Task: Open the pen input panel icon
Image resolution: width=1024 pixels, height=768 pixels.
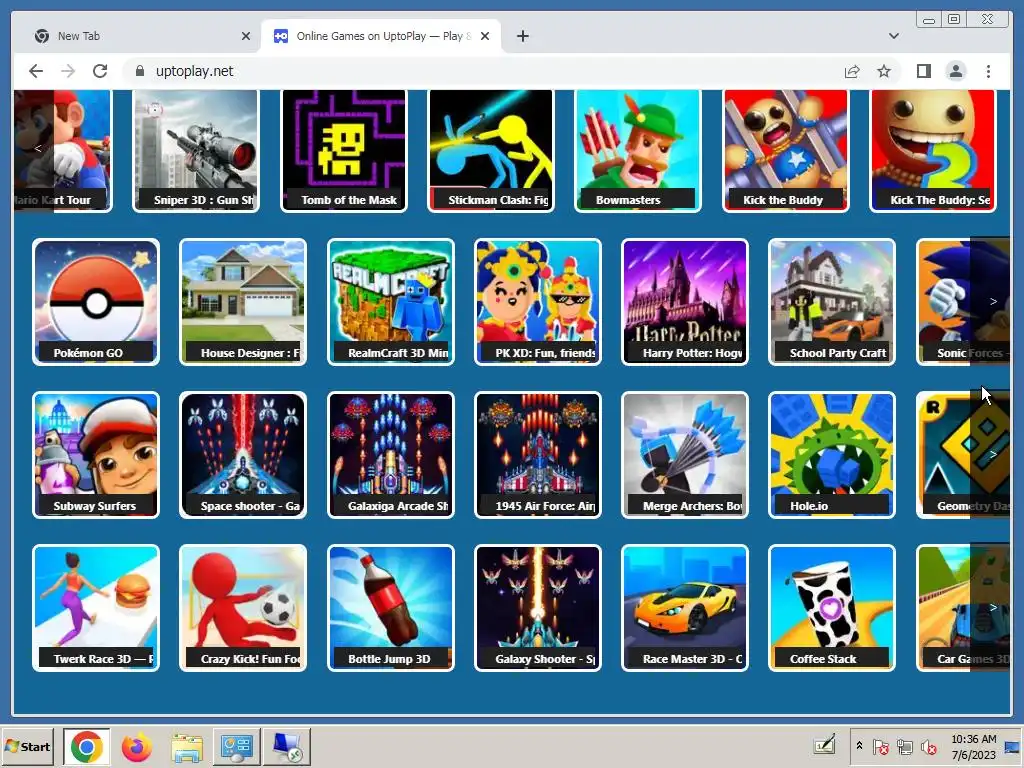Action: pos(824,744)
